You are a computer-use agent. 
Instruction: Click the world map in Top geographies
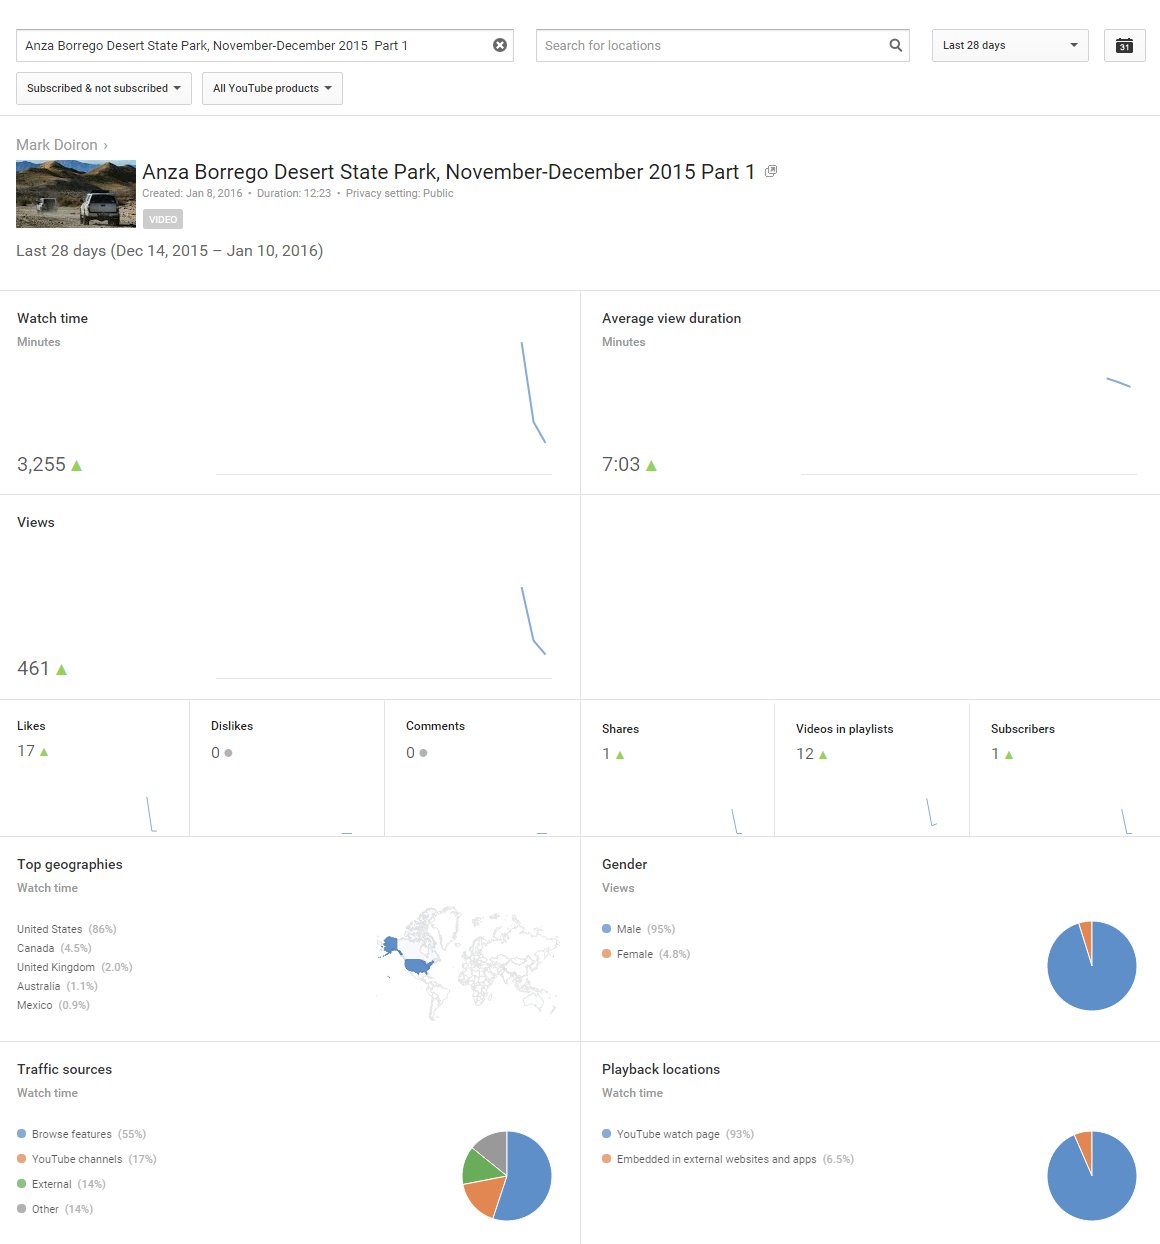pyautogui.click(x=468, y=962)
